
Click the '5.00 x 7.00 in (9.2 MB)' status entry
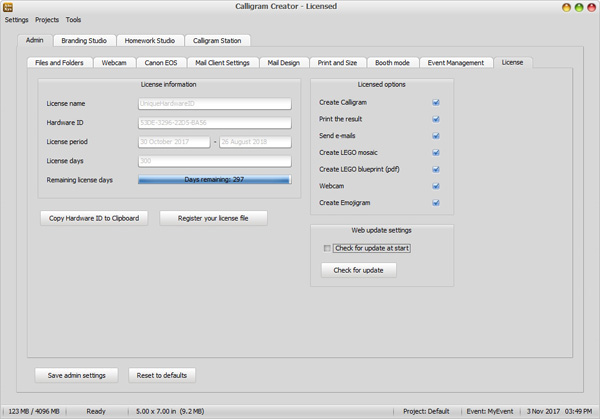point(170,411)
